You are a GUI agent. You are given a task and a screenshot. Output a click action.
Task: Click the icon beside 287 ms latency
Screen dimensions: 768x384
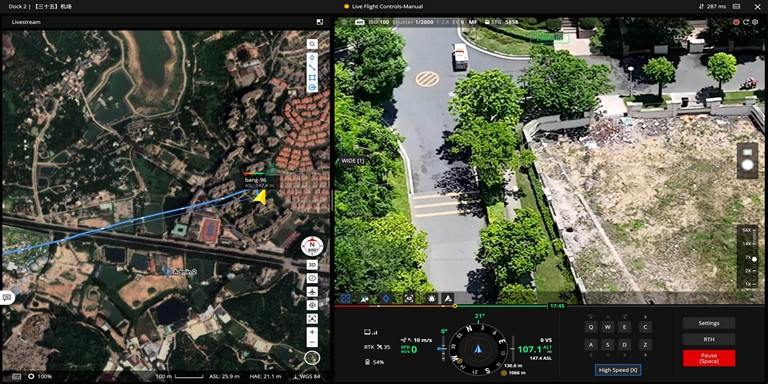click(736, 6)
